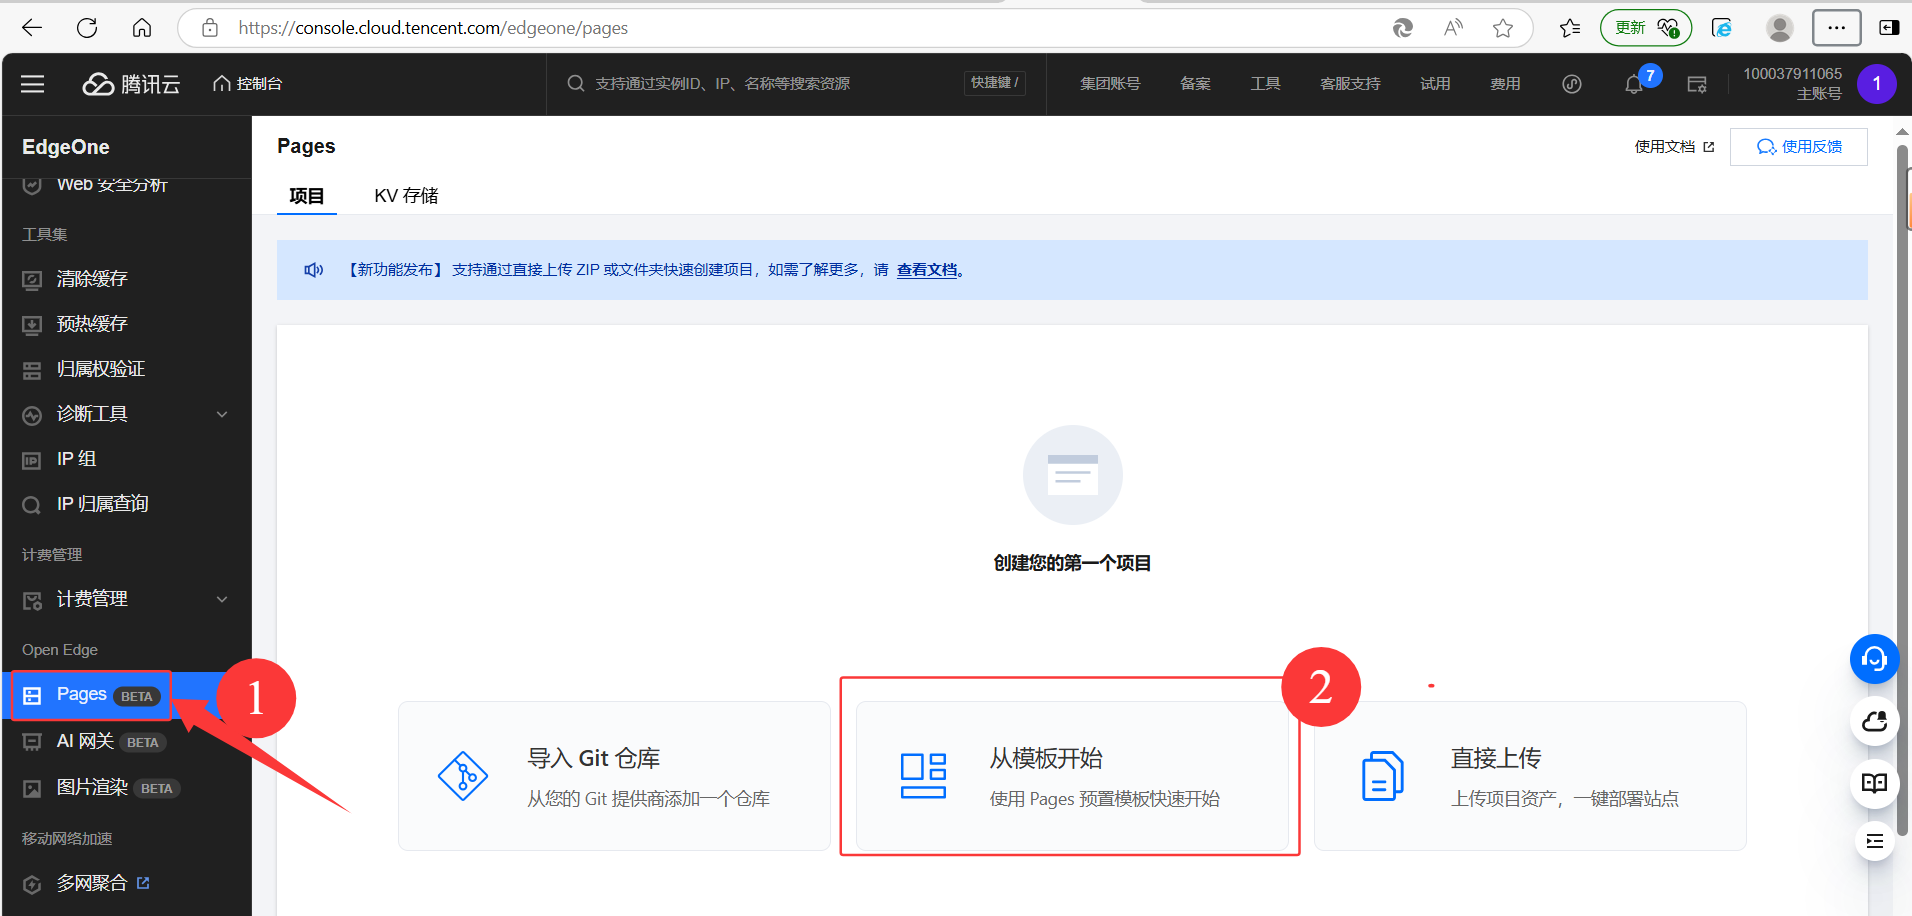Viewport: 1912px width, 916px height.
Task: Click the site info lock icon
Action: [210, 28]
